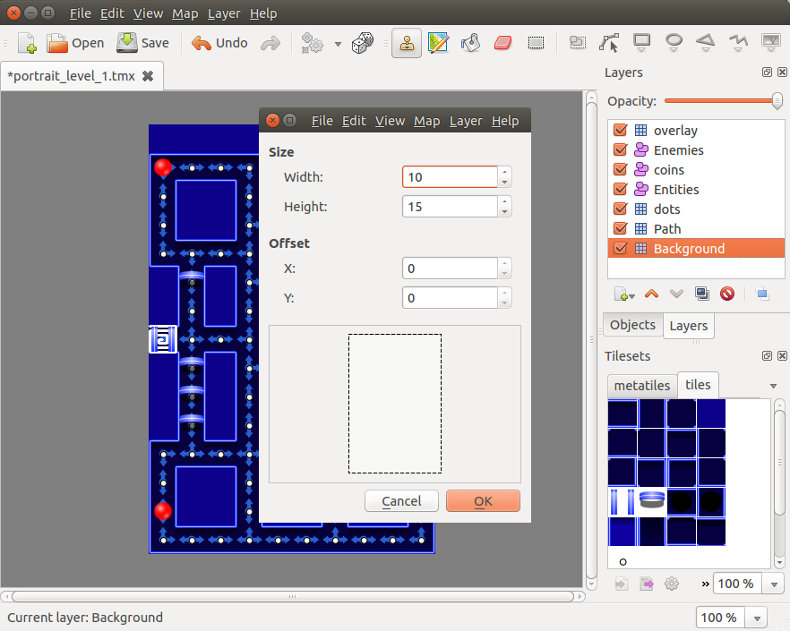The height and width of the screenshot is (631, 790).
Task: Select the Insert Rectangle tool
Action: pos(641,43)
